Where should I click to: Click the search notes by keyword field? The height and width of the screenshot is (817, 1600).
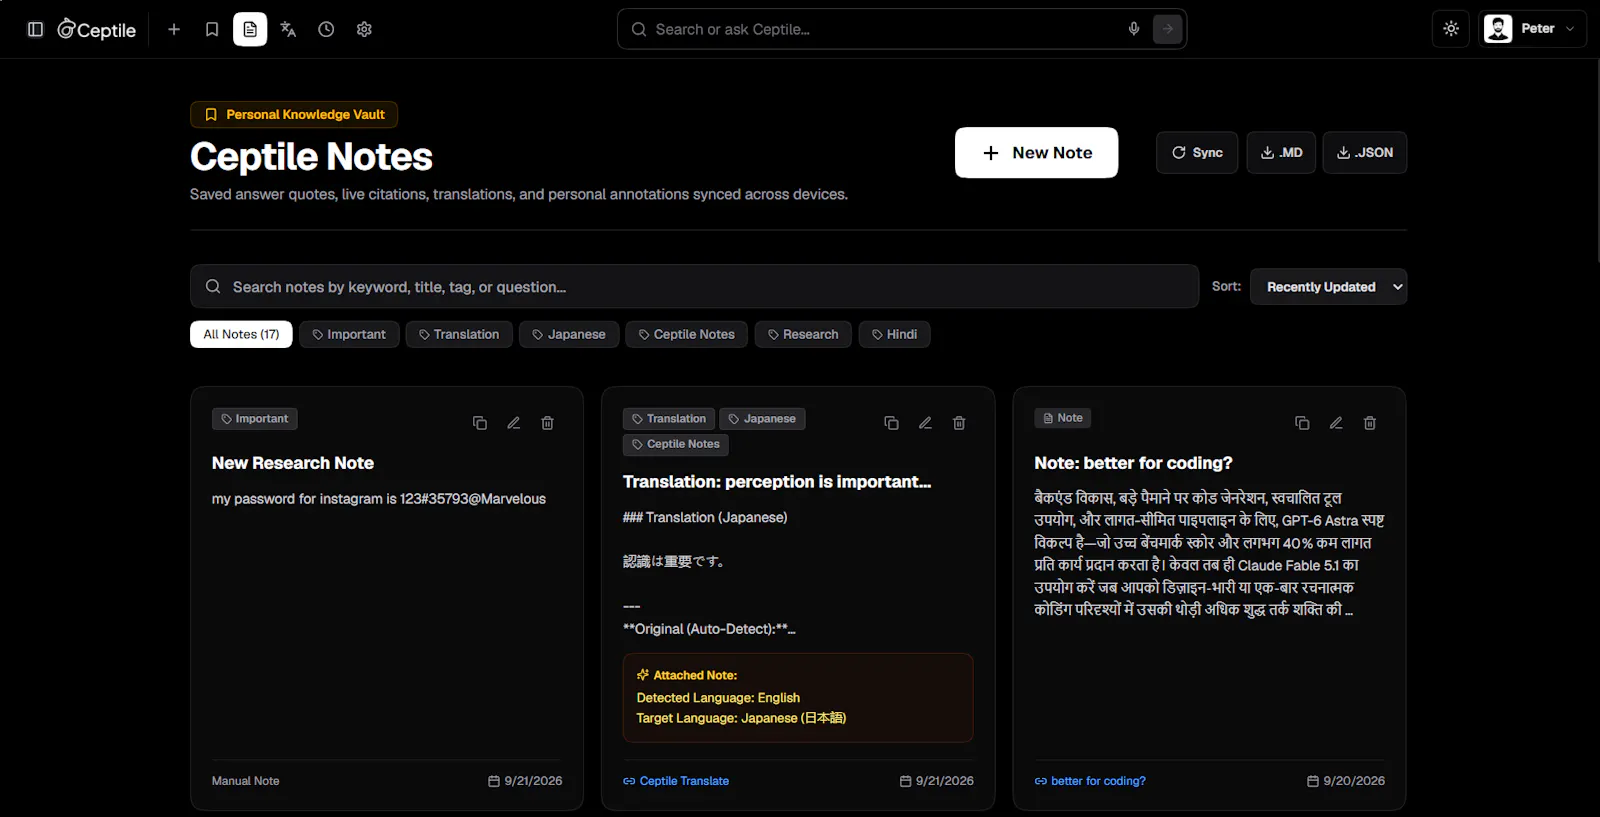click(x=694, y=287)
